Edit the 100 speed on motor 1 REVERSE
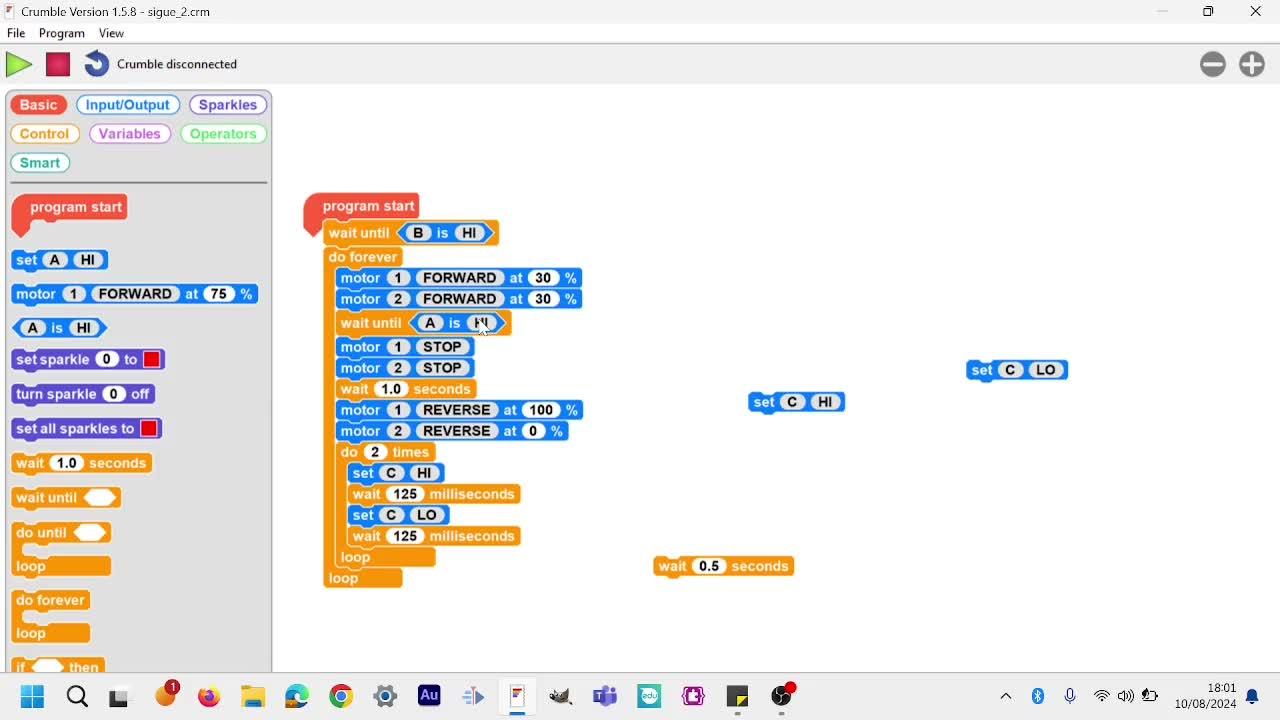This screenshot has width=1280, height=720. 541,410
